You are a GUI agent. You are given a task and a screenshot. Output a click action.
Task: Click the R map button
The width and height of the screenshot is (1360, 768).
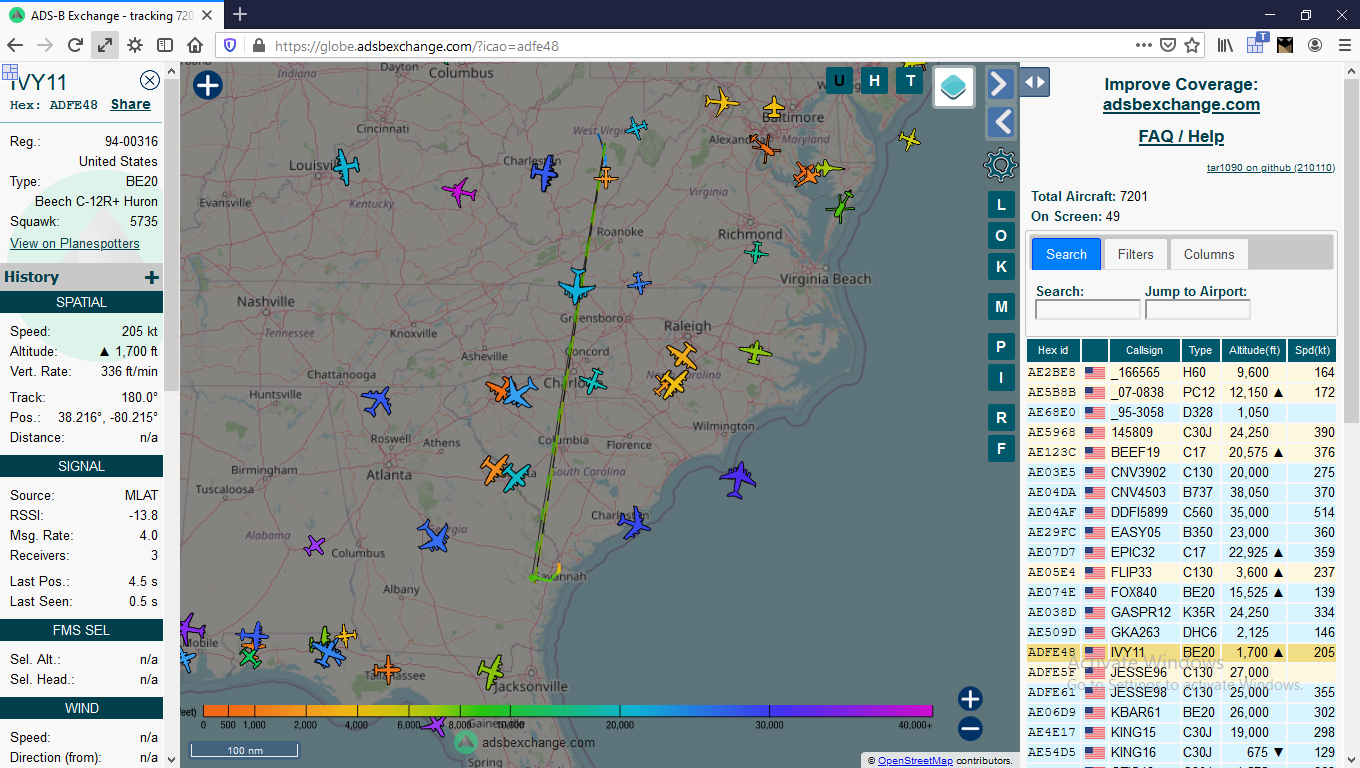click(x=1001, y=417)
